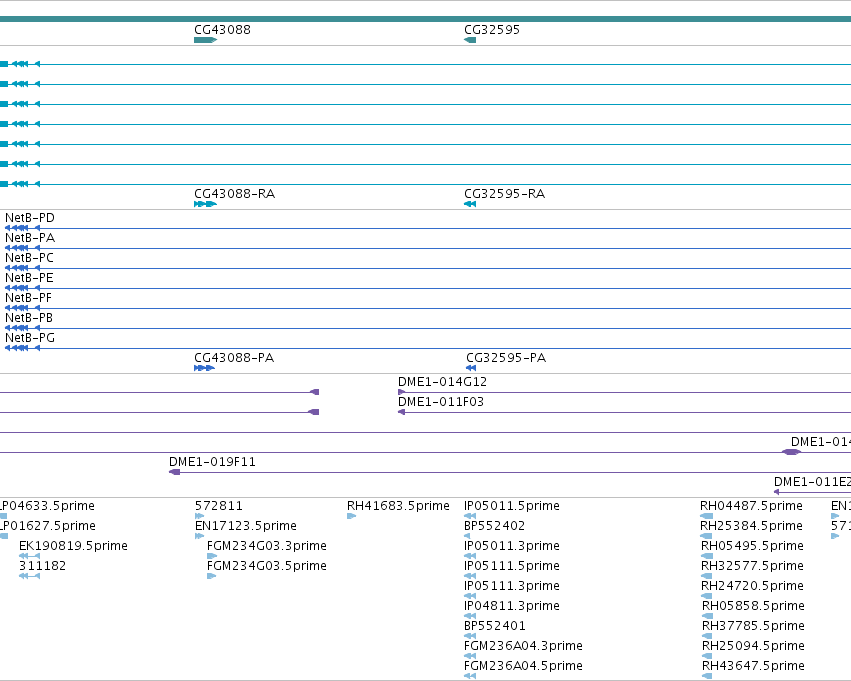Image resolution: width=851 pixels, height=681 pixels.
Task: Click the RH41683.5prime EST label
Action: (398, 506)
